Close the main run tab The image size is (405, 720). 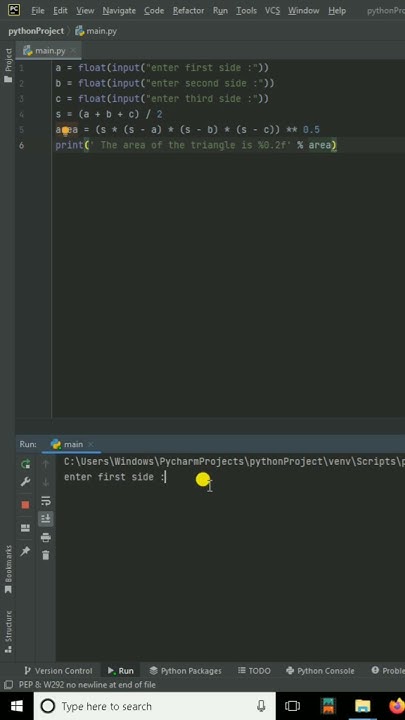[91, 444]
